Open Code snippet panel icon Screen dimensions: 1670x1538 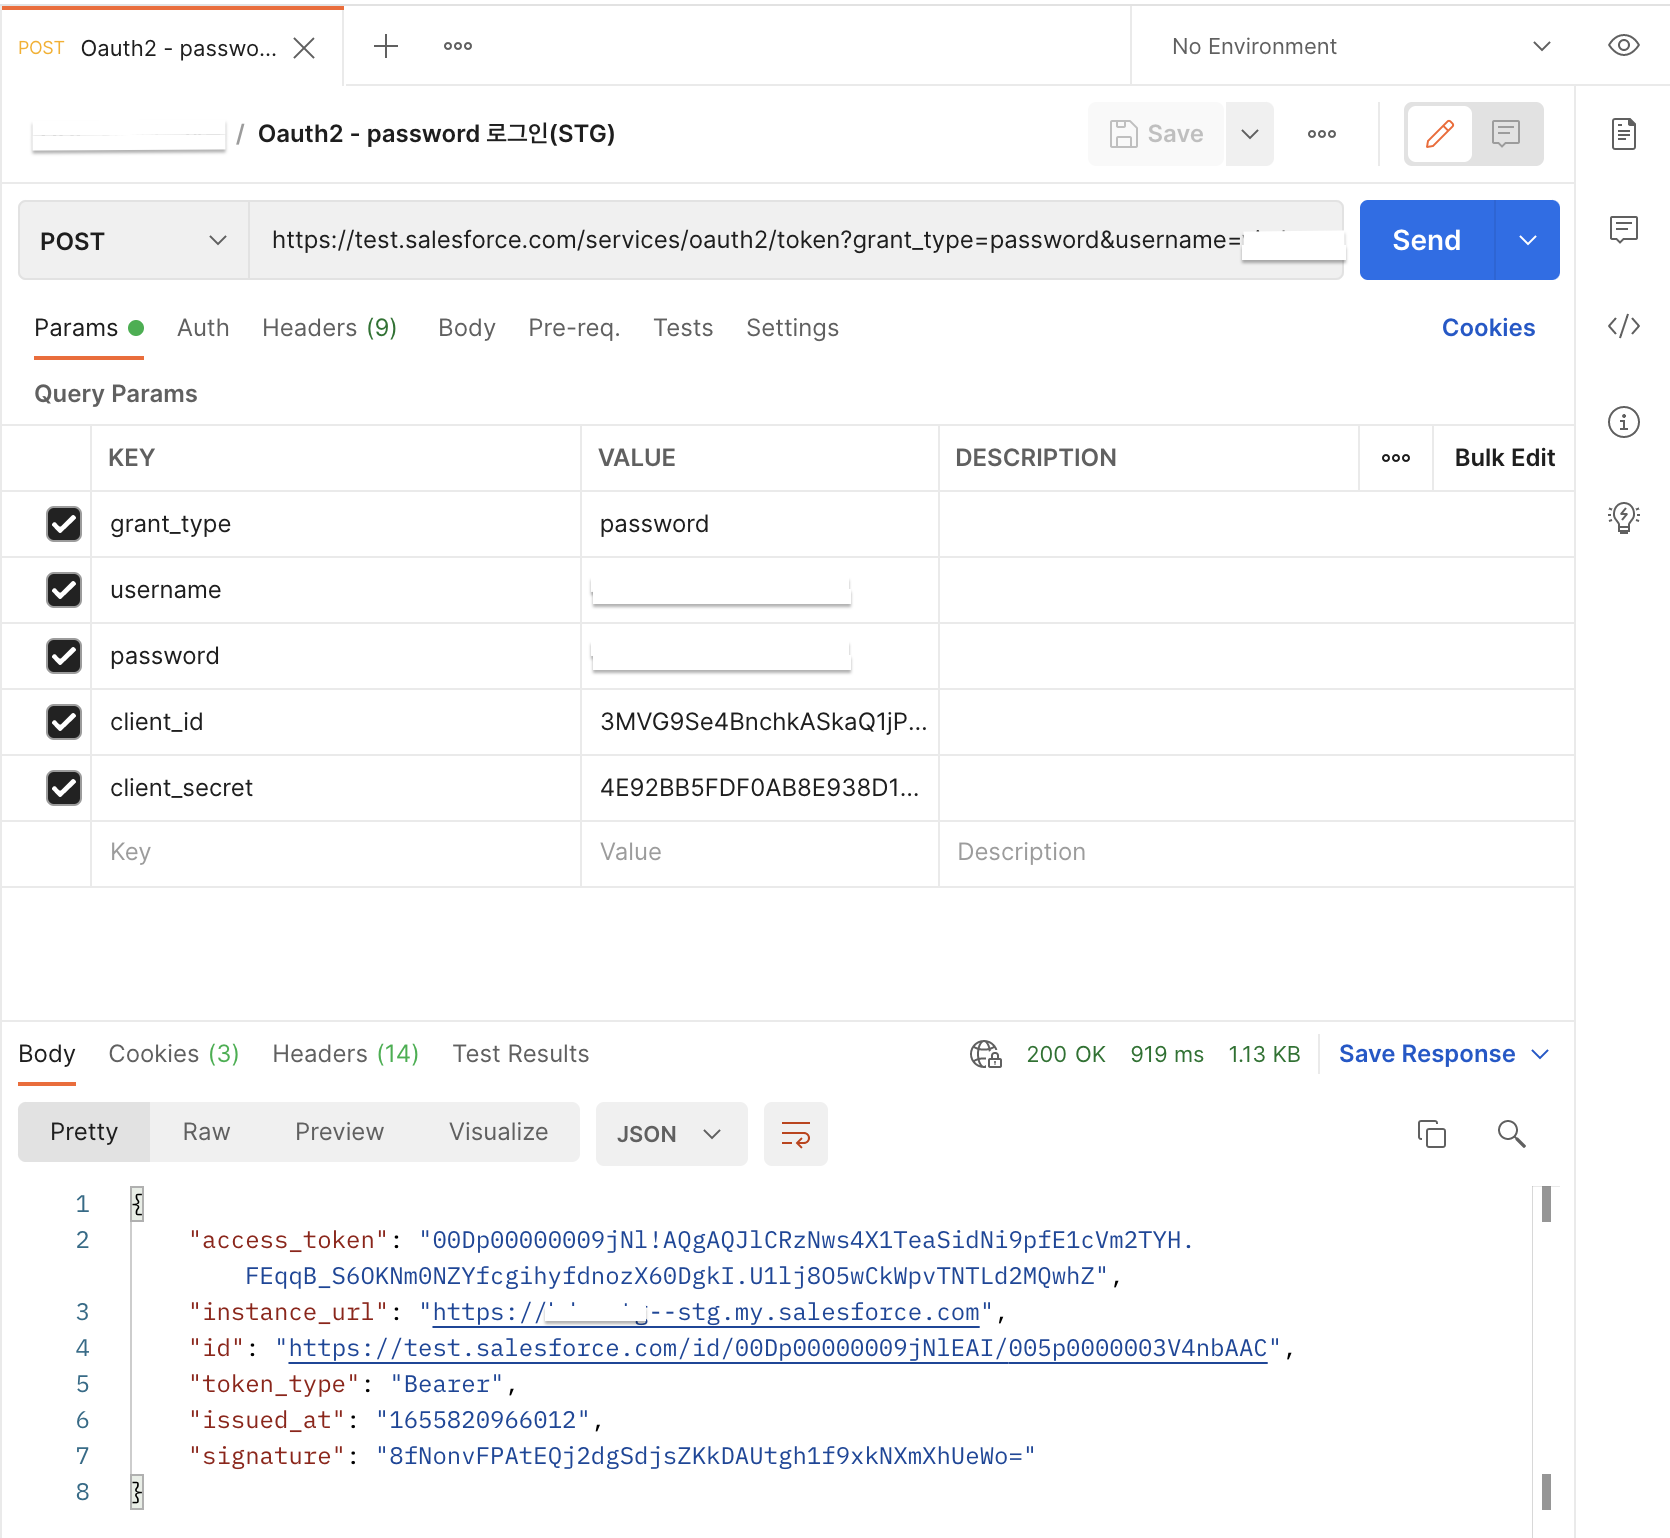(x=1624, y=326)
